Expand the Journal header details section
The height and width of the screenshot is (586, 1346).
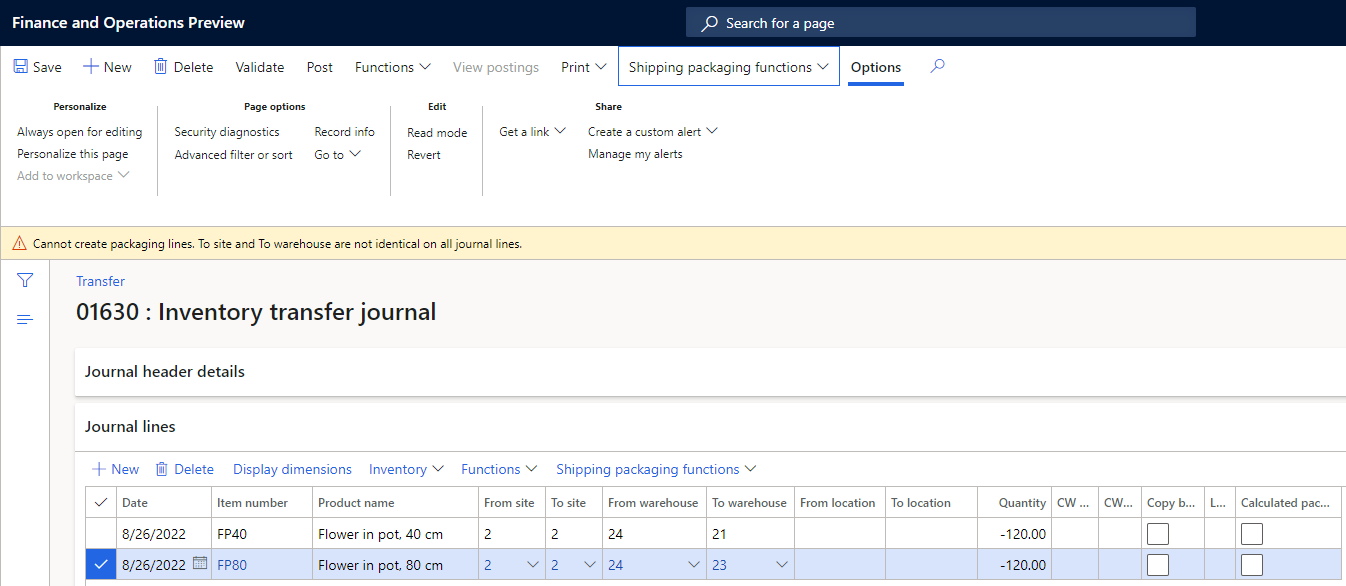(x=165, y=371)
